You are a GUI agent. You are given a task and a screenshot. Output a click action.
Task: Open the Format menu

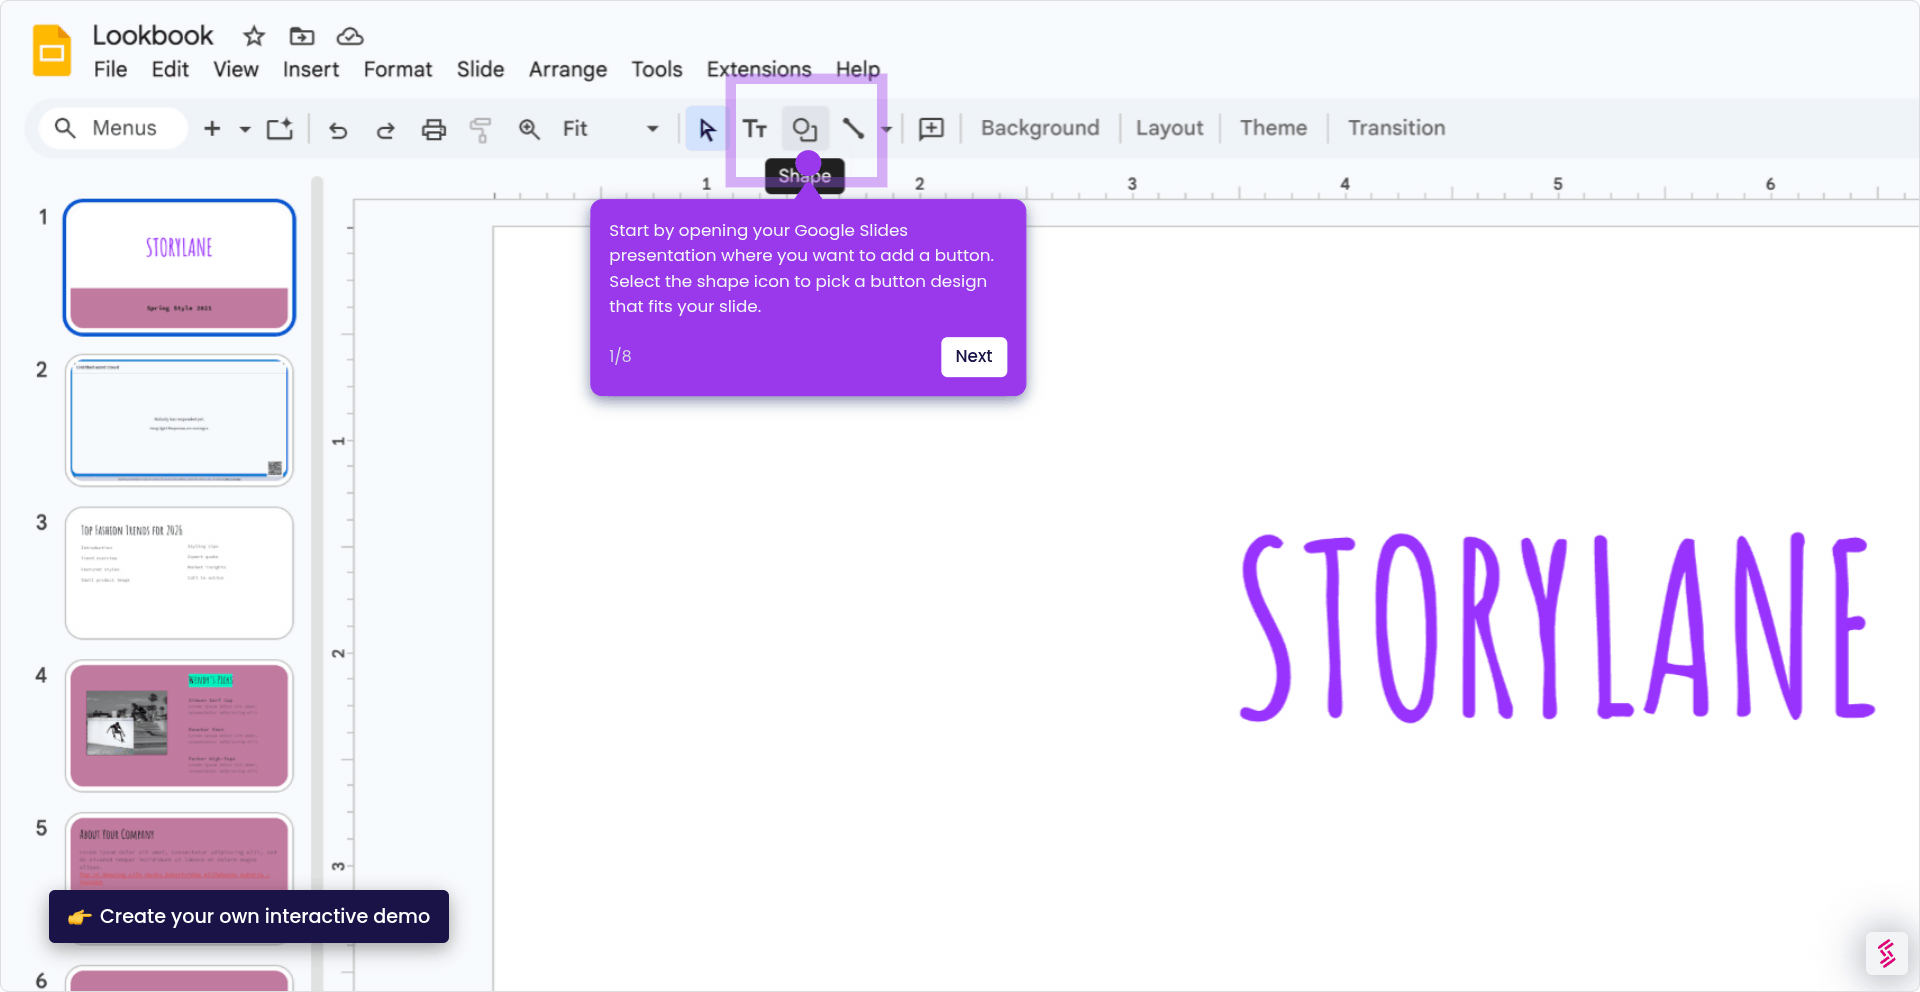[x=398, y=69]
